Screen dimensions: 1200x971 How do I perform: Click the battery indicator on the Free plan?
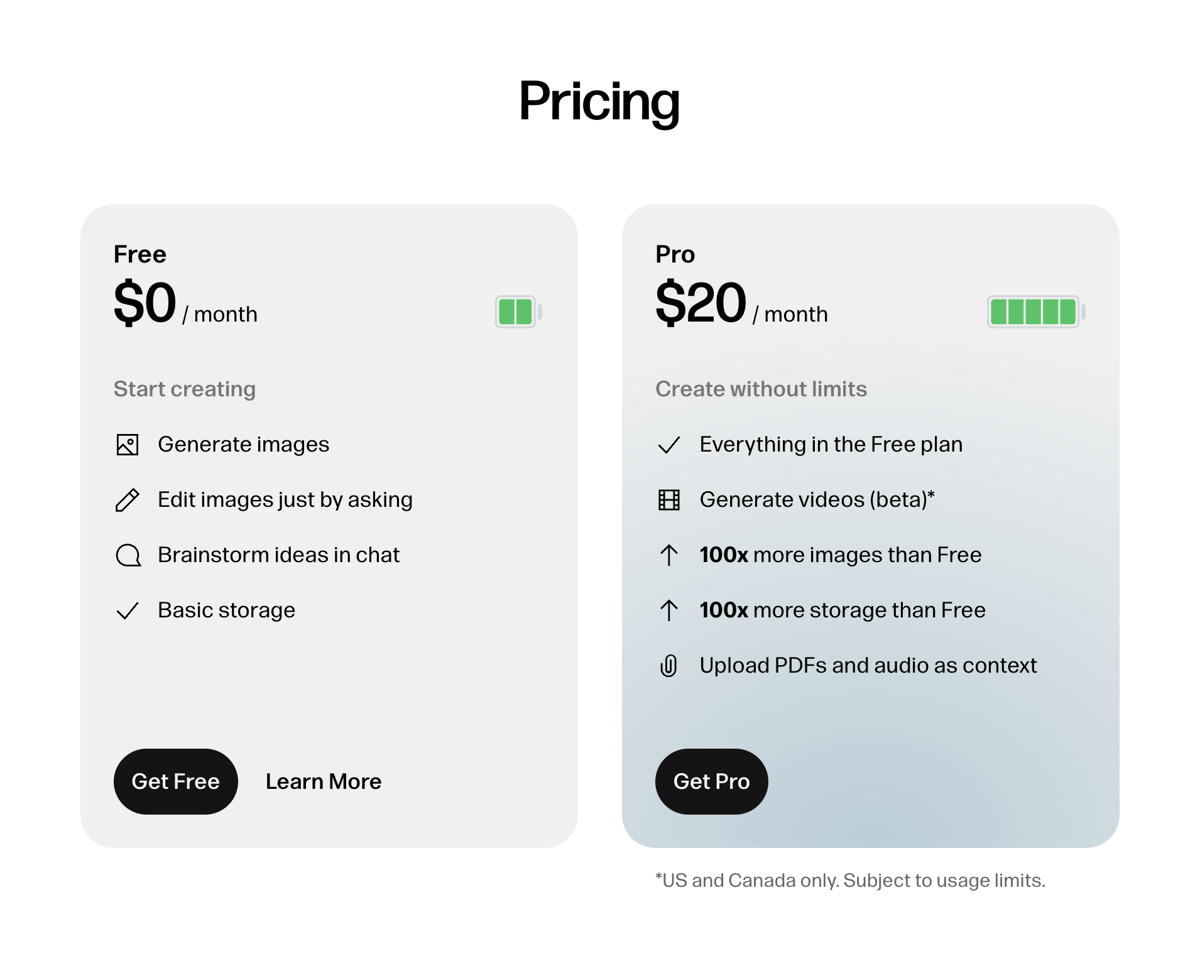coord(517,311)
